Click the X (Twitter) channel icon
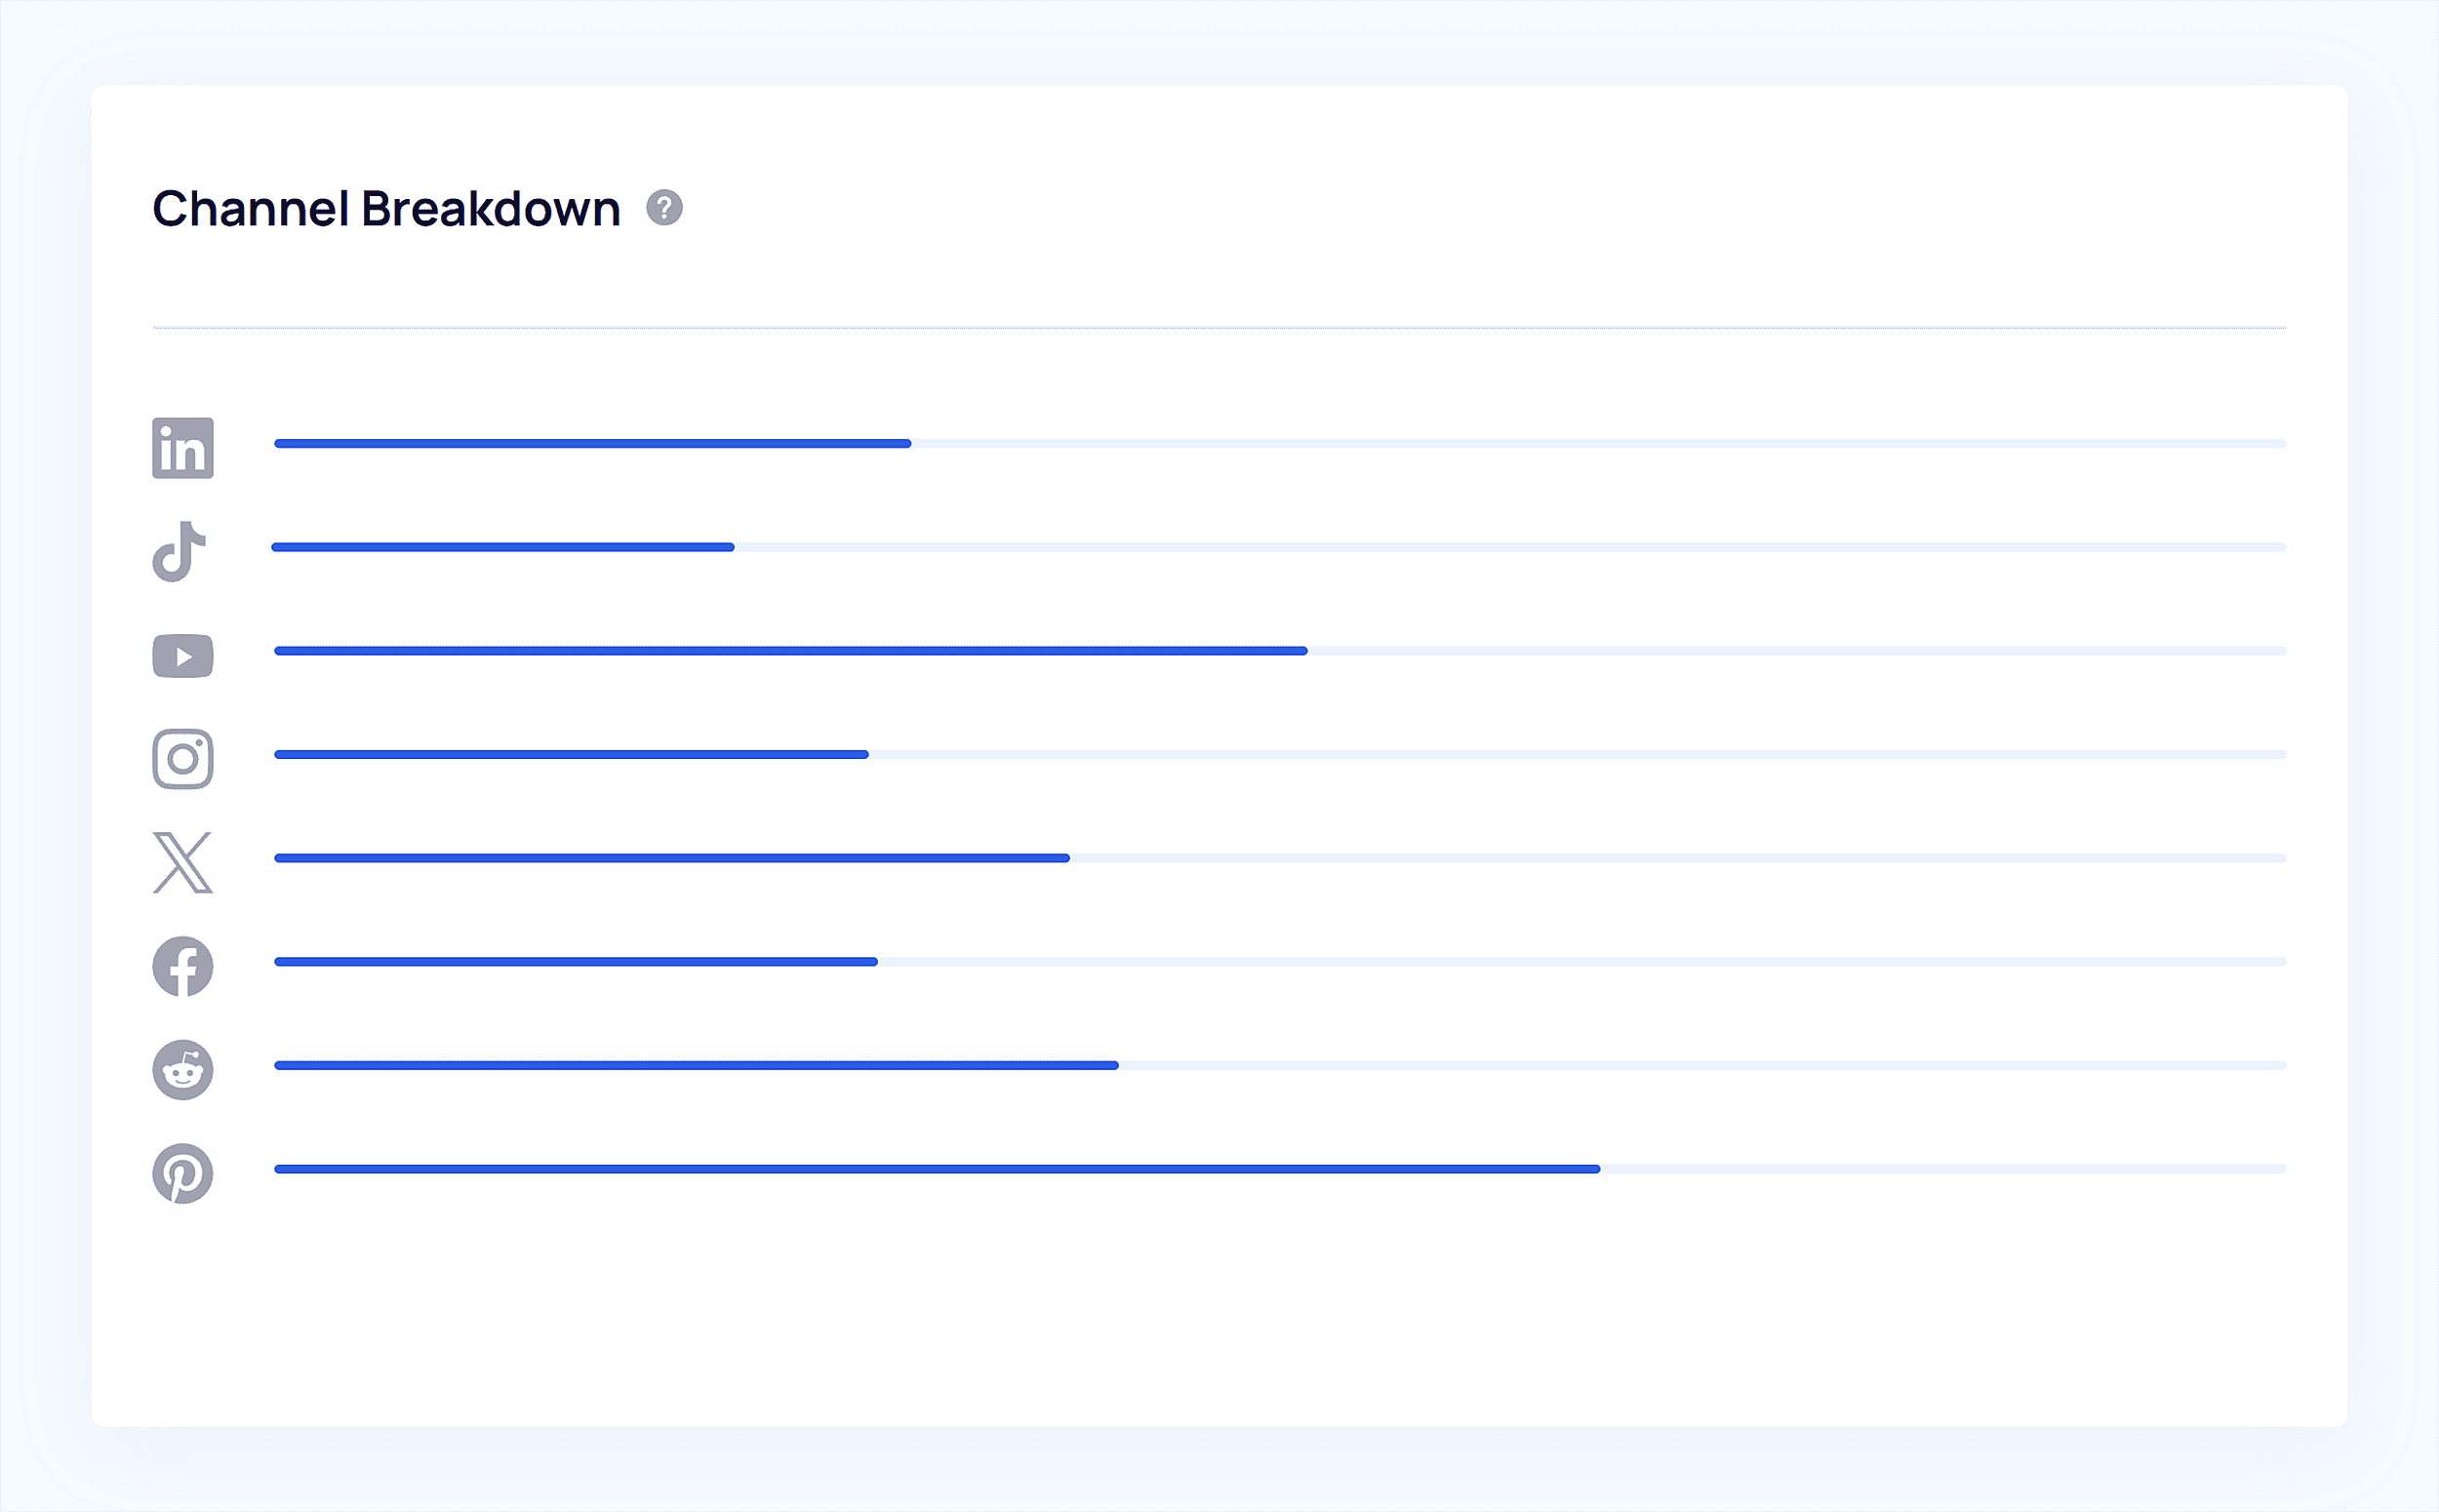2439x1512 pixels. point(183,862)
